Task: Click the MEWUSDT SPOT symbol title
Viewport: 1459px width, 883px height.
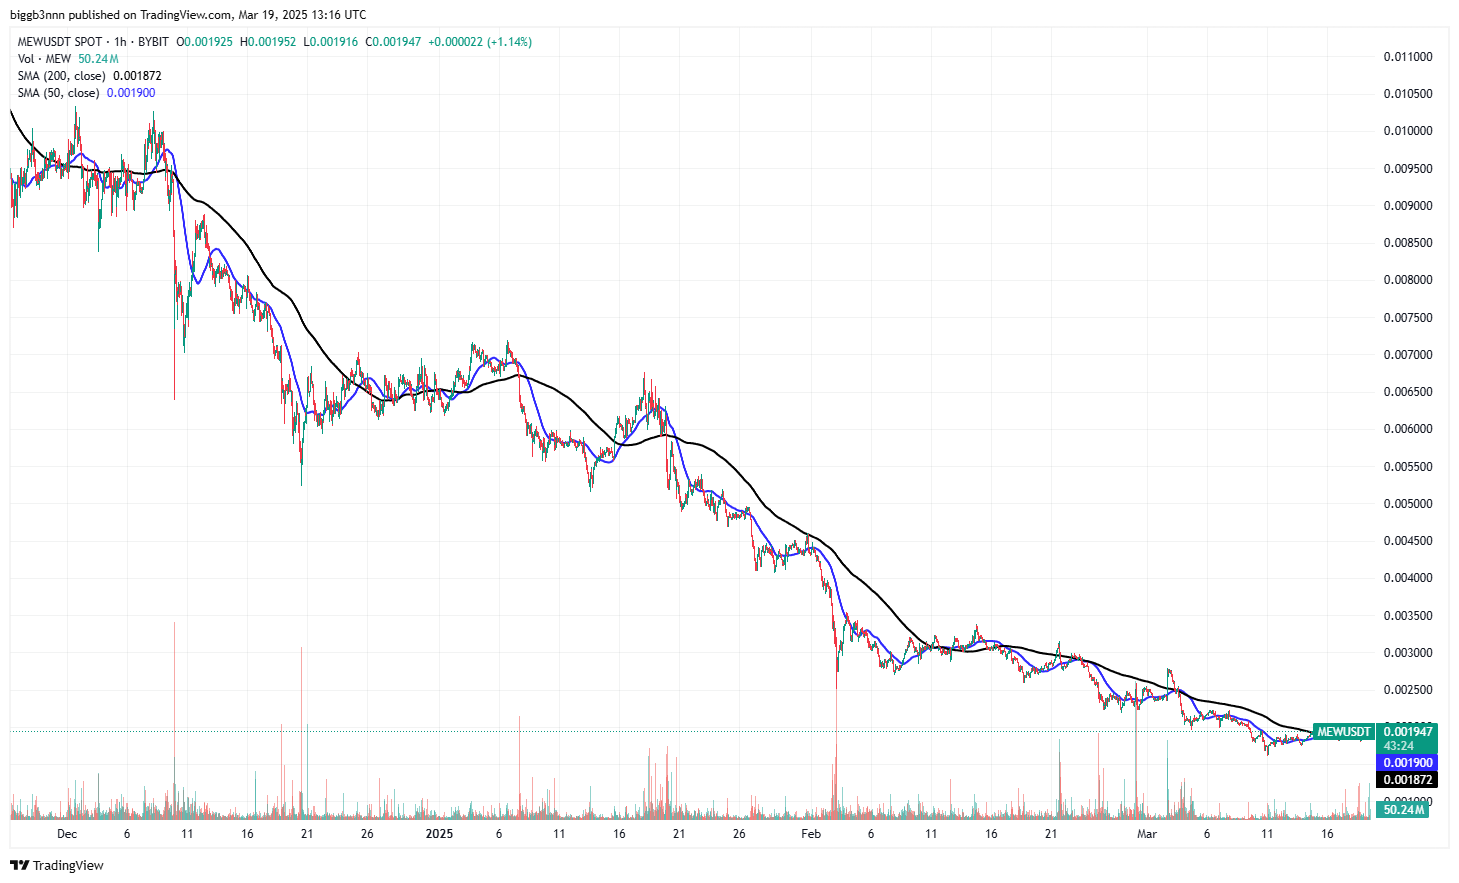Action: point(60,42)
